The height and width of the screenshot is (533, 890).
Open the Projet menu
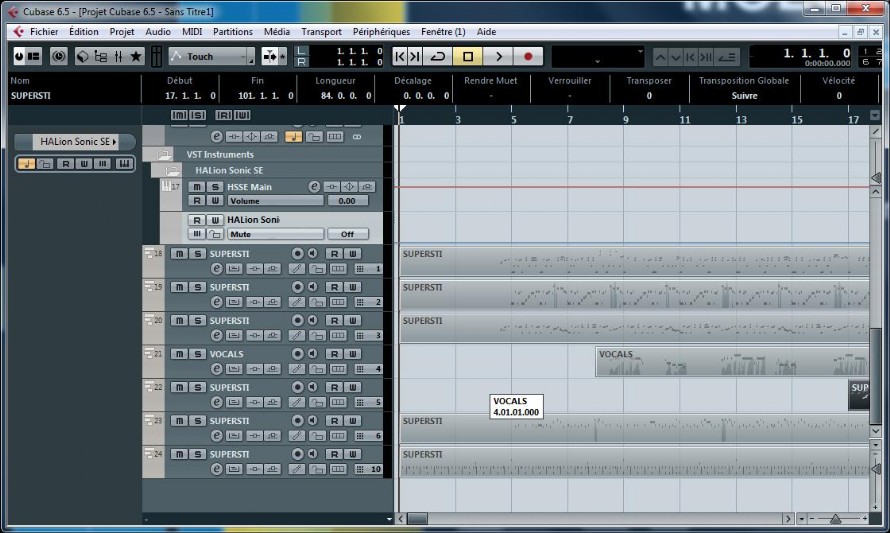(x=121, y=32)
